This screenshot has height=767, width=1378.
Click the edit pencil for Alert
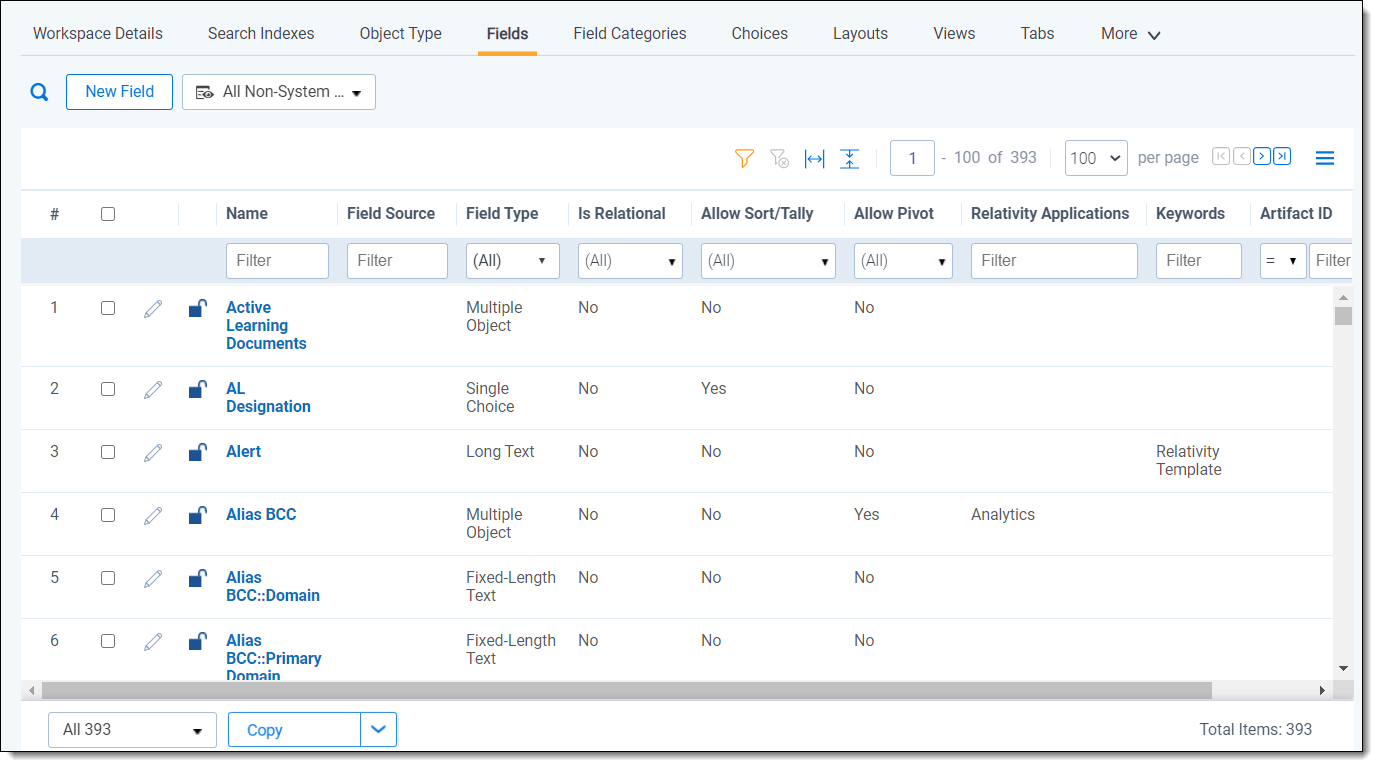(153, 453)
